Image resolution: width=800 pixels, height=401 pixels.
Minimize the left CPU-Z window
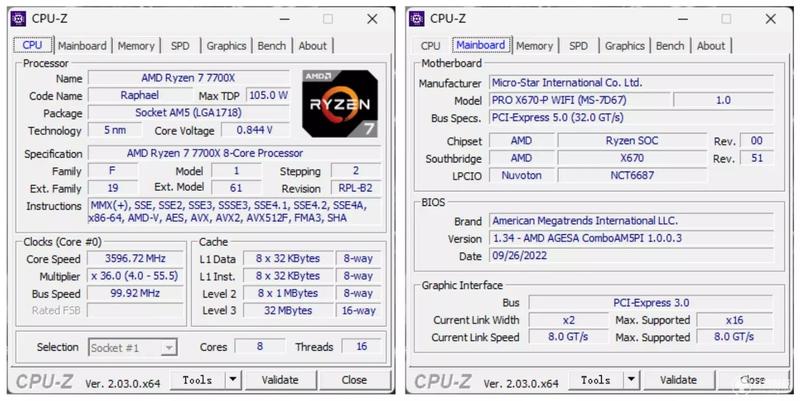285,19
